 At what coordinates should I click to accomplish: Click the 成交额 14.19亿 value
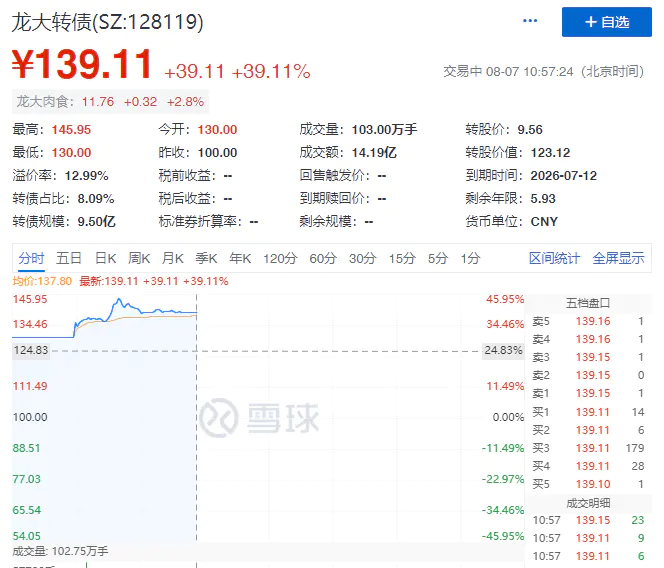tap(374, 152)
